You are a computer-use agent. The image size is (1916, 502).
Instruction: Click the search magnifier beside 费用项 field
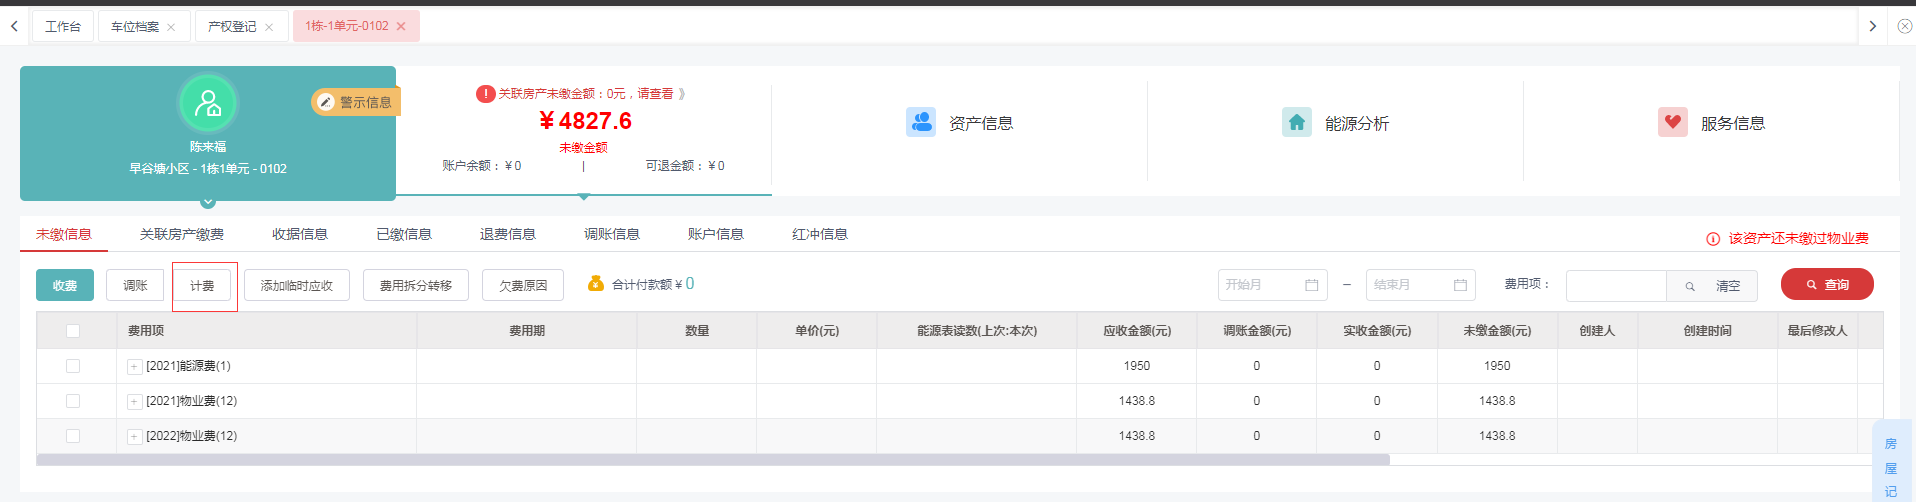point(1690,286)
